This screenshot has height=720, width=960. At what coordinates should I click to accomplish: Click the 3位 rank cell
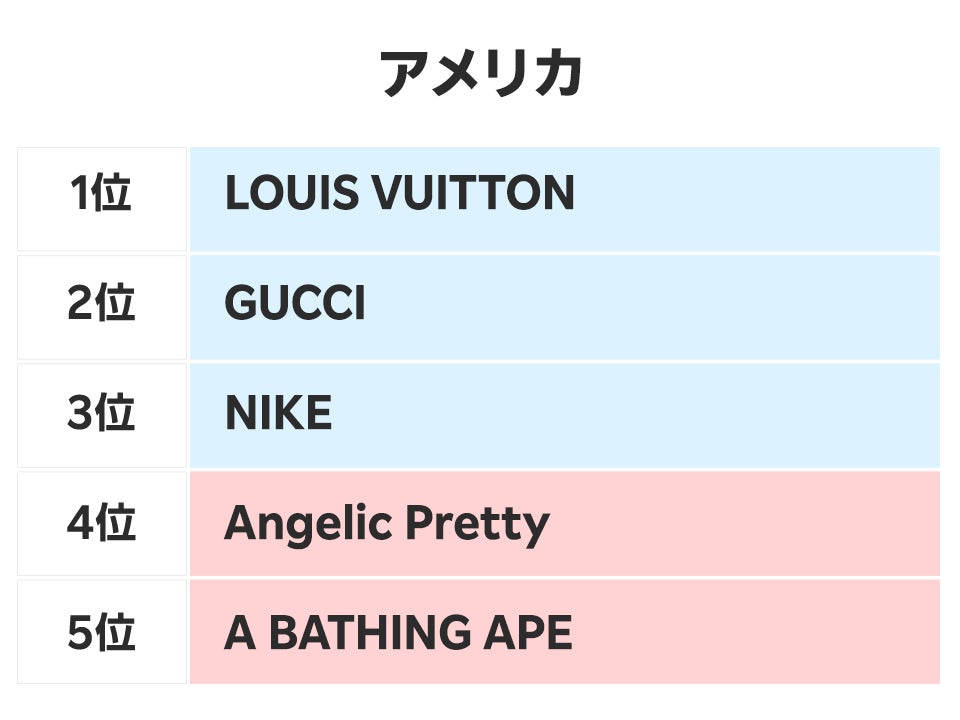[101, 414]
